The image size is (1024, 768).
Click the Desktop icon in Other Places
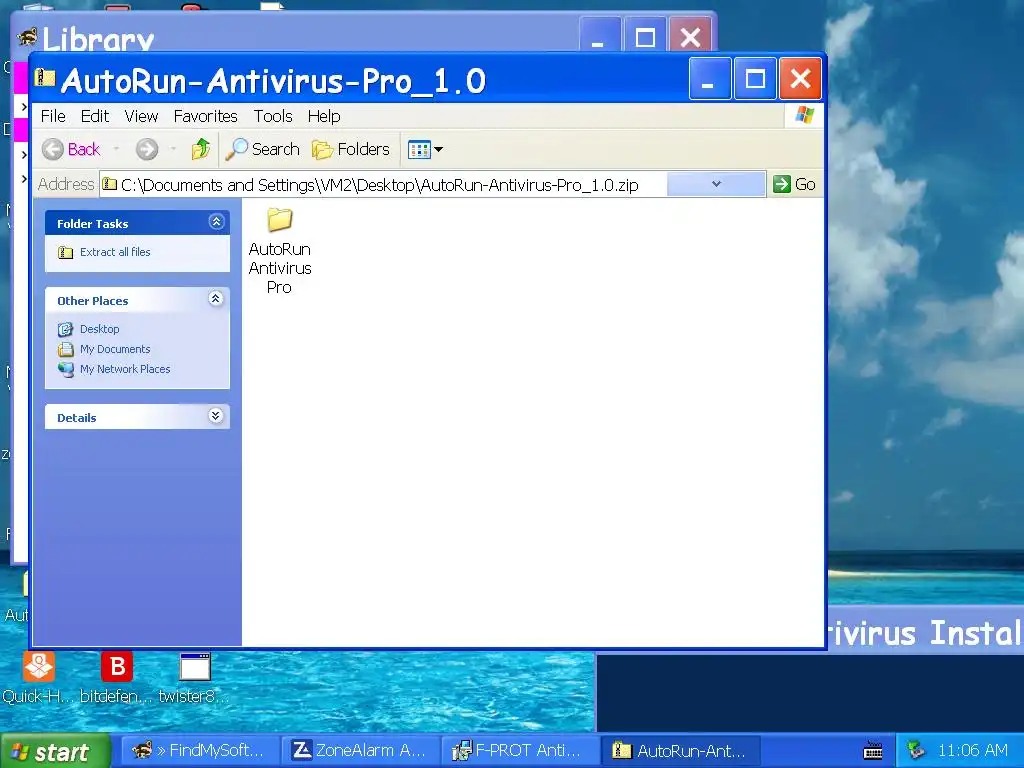pos(65,329)
